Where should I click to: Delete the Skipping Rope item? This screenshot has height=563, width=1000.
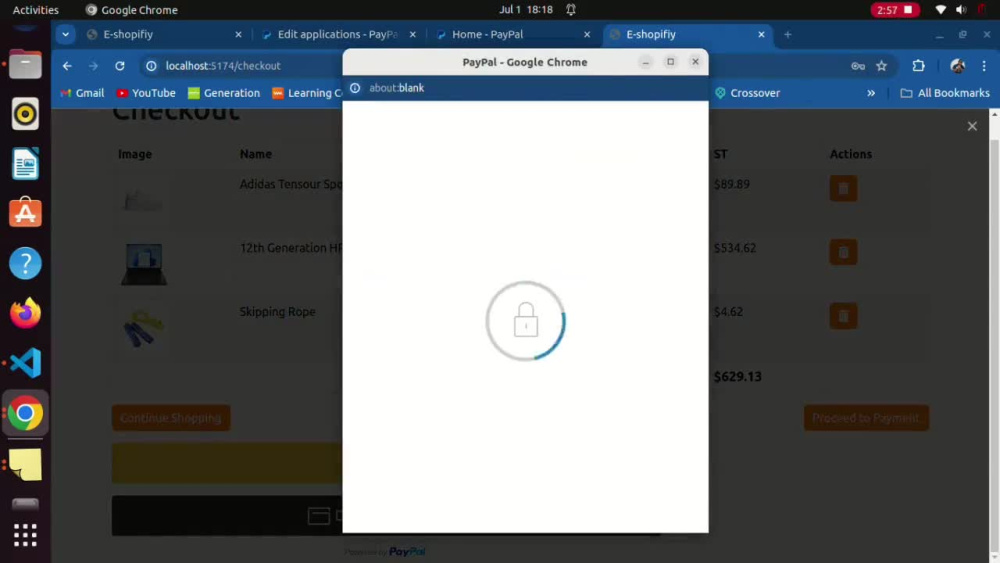click(843, 316)
